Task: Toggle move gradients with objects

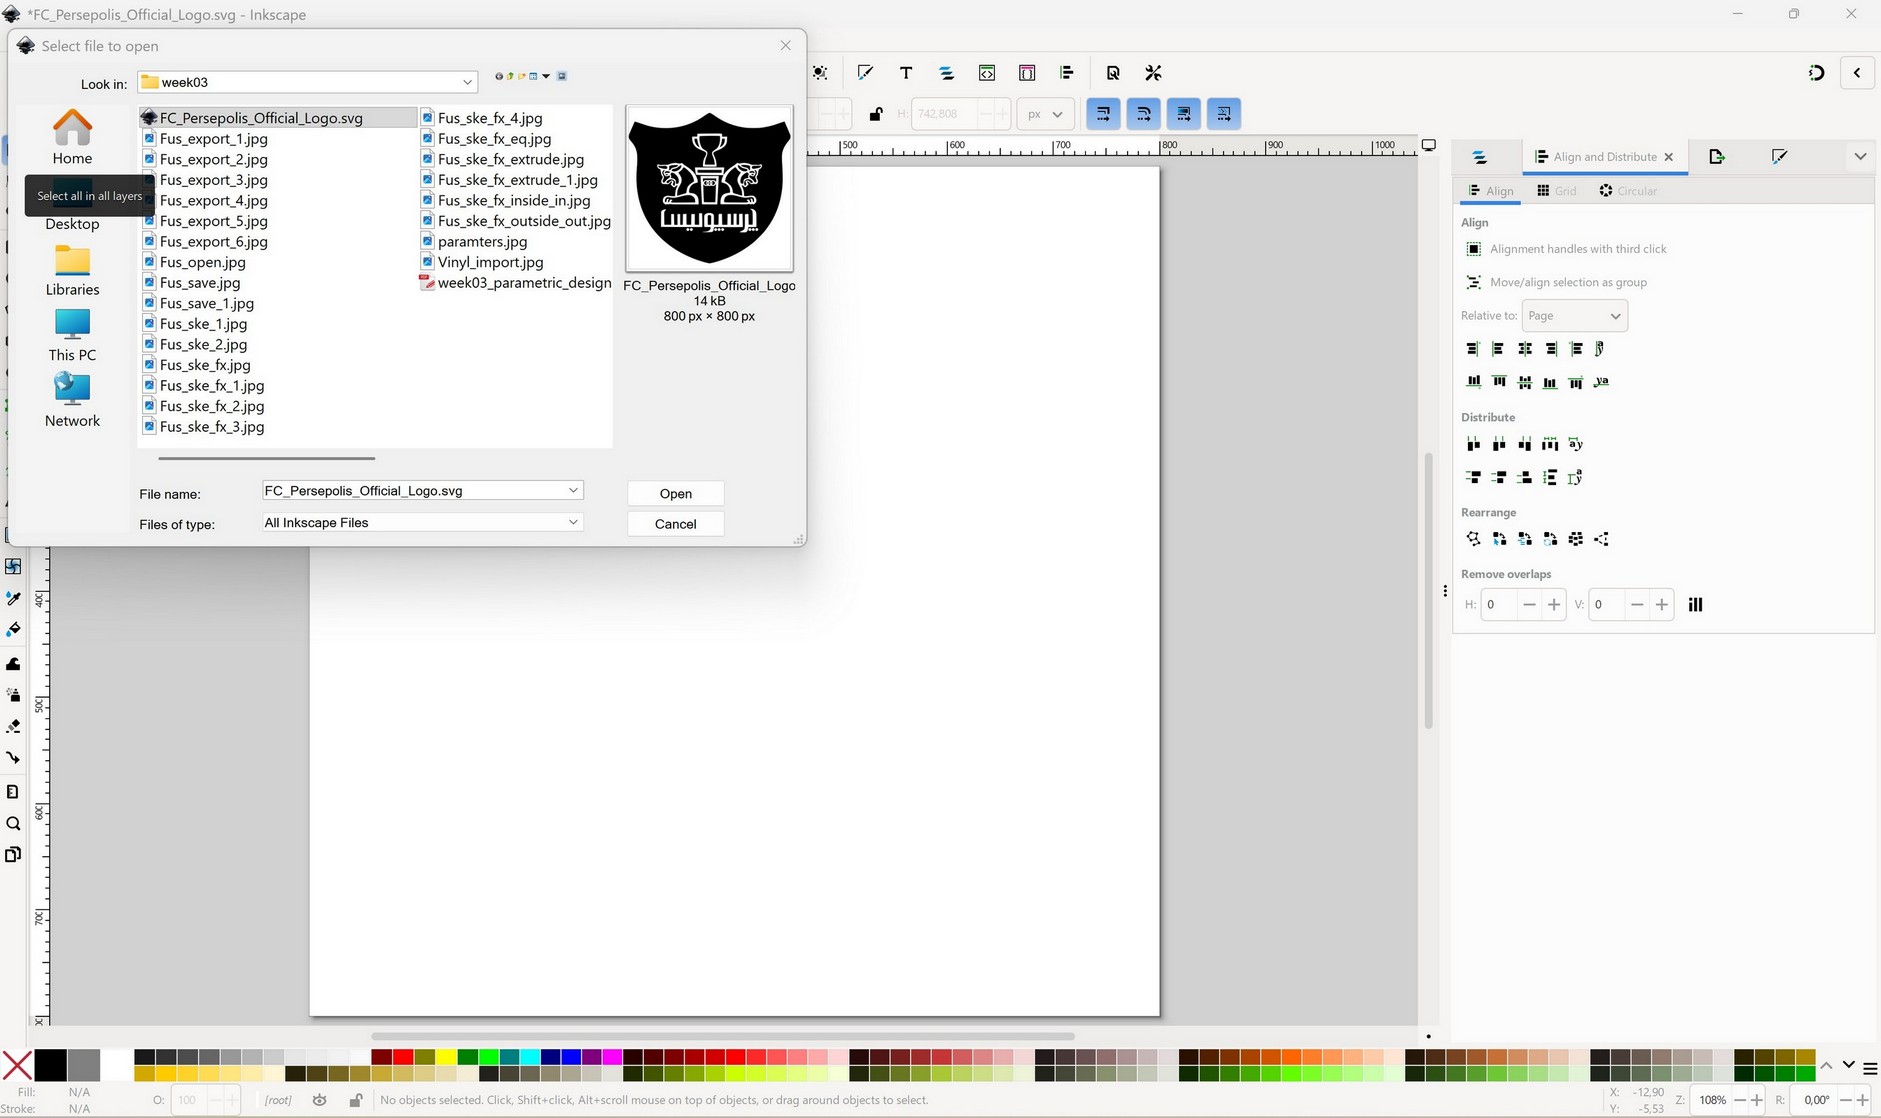Action: [1184, 114]
